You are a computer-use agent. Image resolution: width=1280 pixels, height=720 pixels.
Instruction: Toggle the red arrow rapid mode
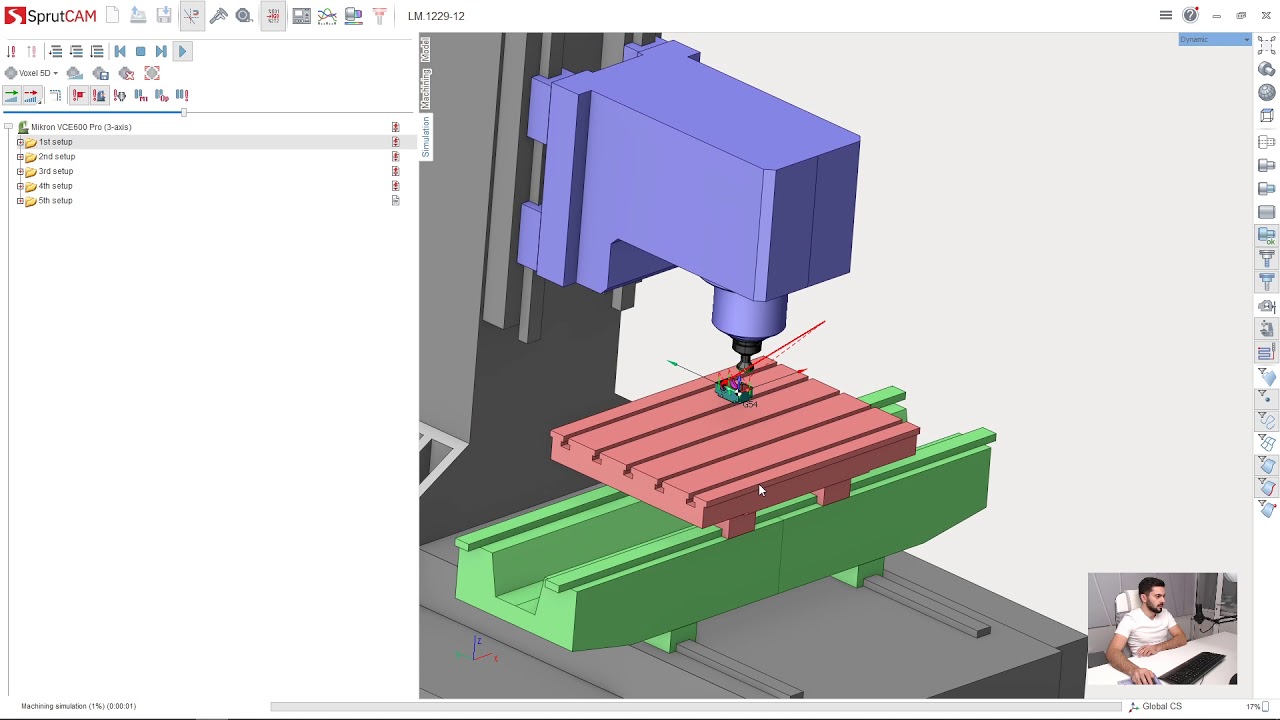(31, 95)
